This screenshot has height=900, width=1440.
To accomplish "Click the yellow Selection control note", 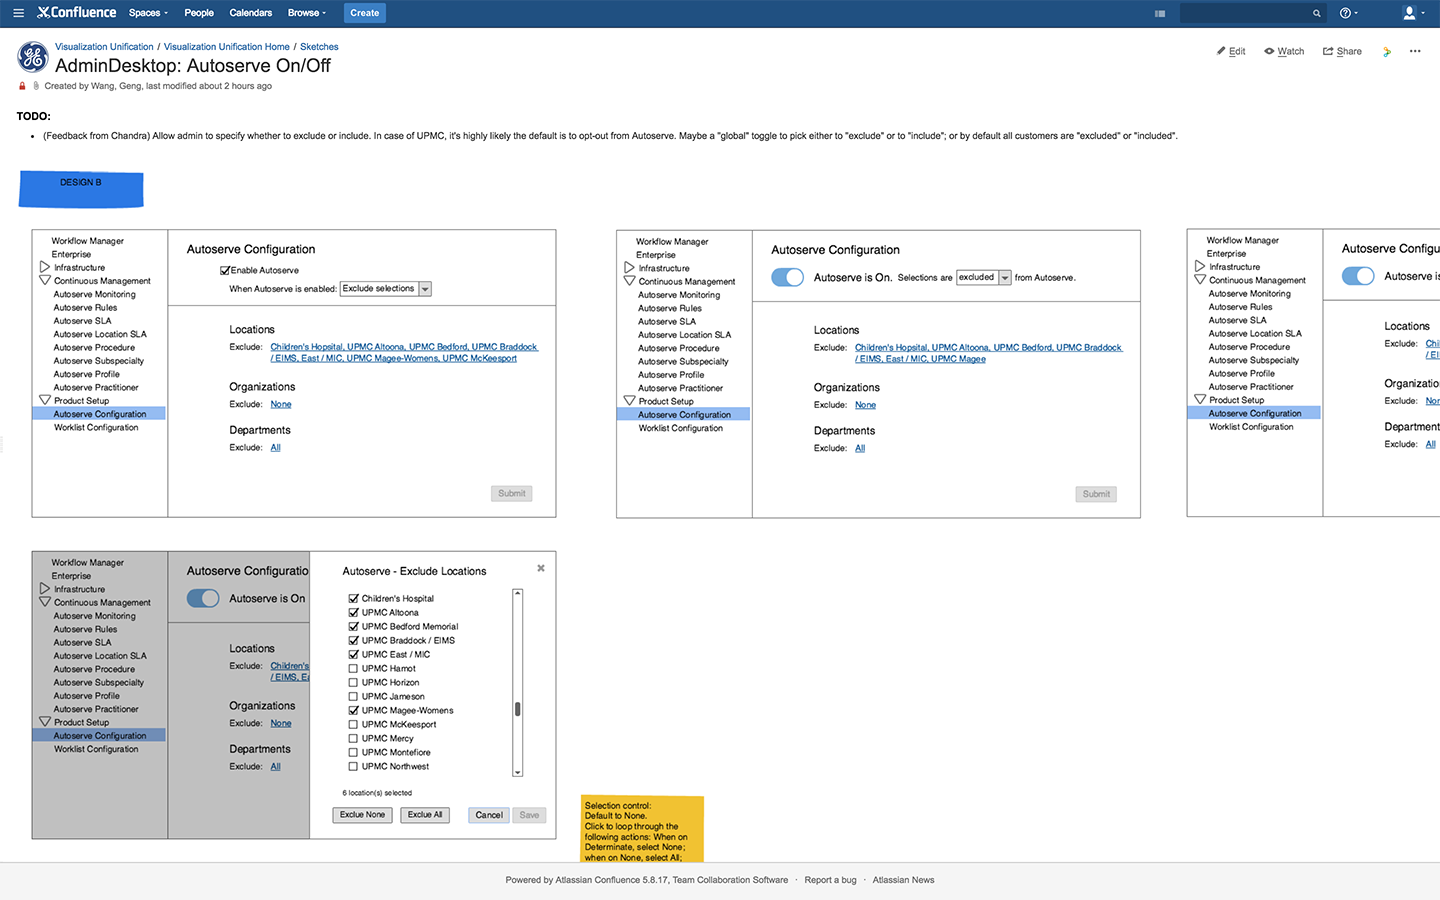I will click(642, 829).
